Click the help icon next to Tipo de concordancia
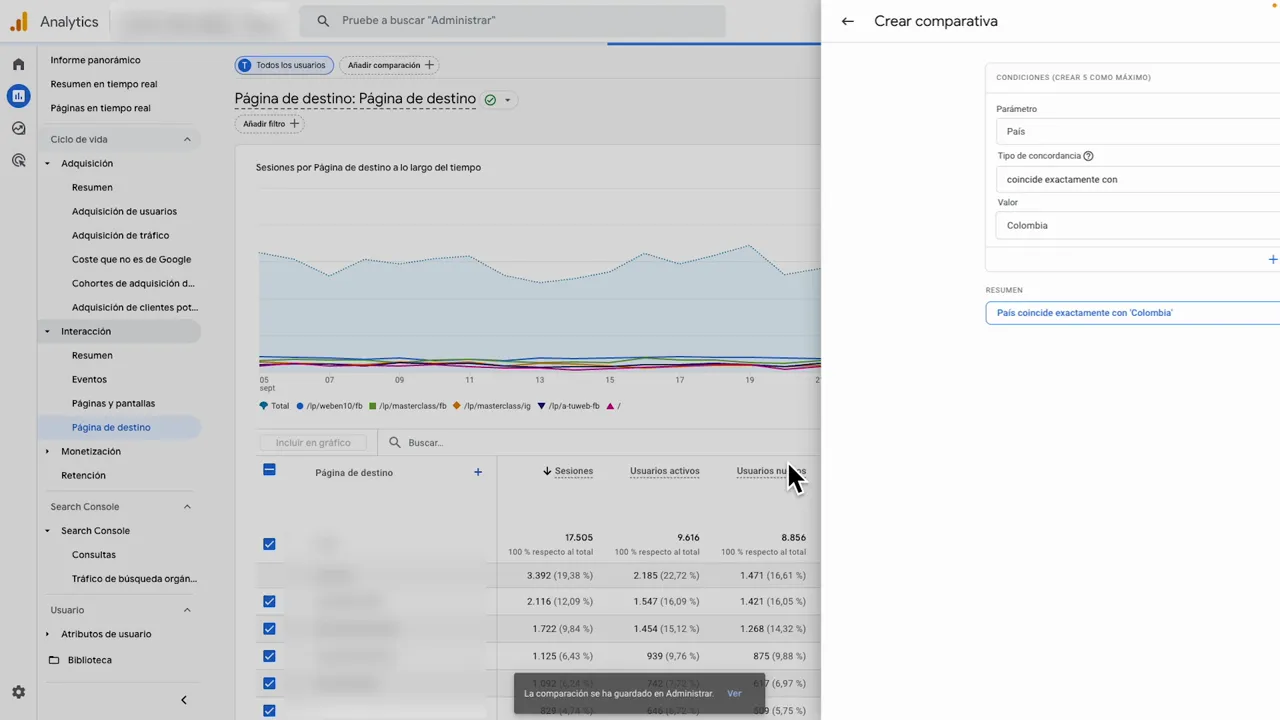Viewport: 1280px width, 720px height. [x=1089, y=156]
